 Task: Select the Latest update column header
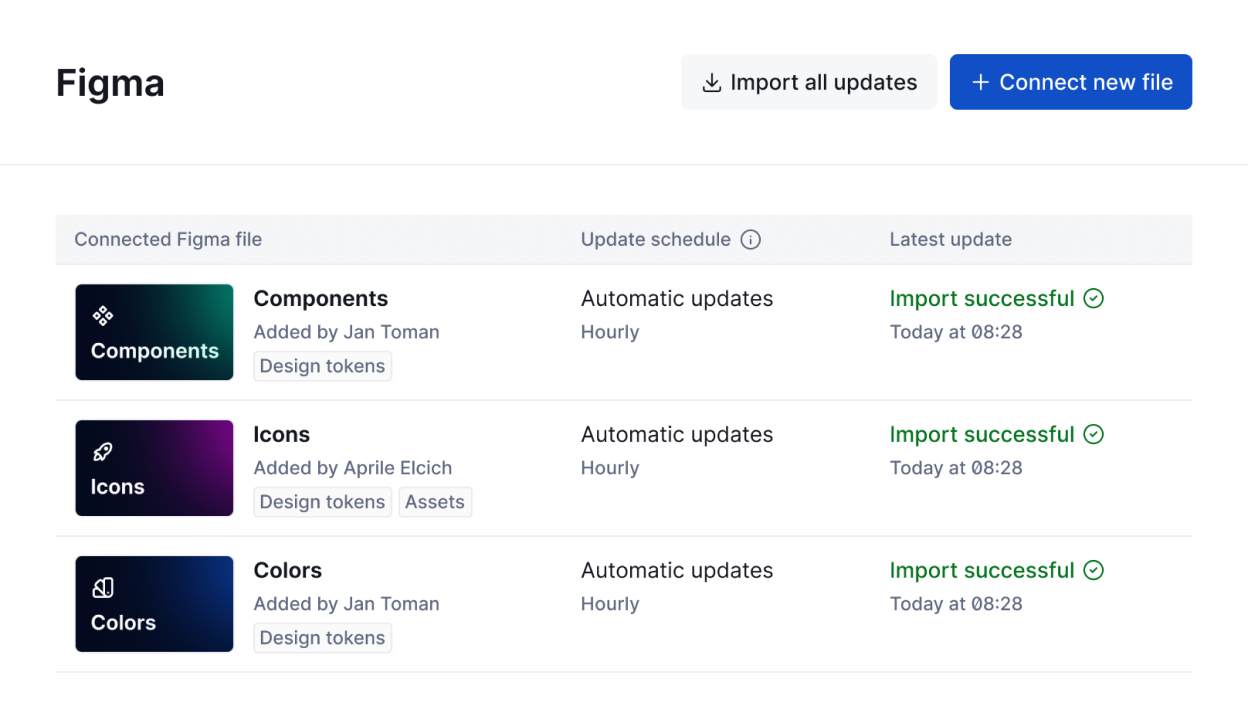coord(950,239)
